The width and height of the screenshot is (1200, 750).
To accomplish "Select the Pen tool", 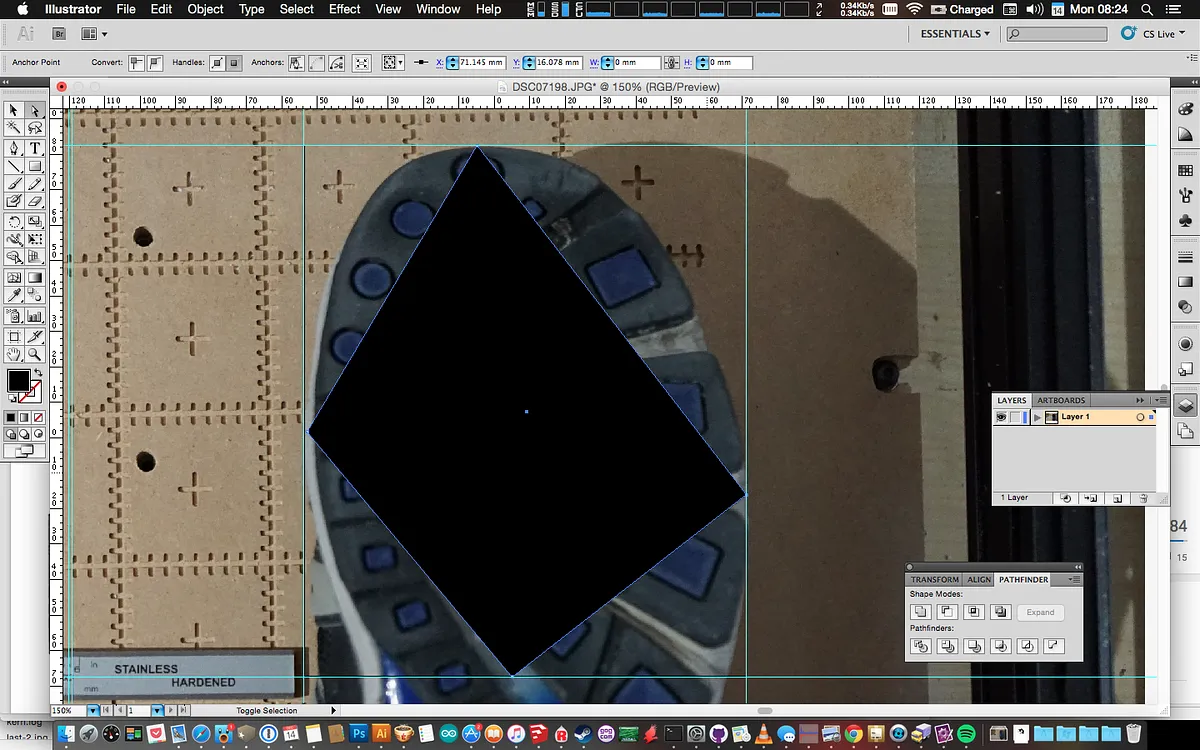I will click(14, 148).
